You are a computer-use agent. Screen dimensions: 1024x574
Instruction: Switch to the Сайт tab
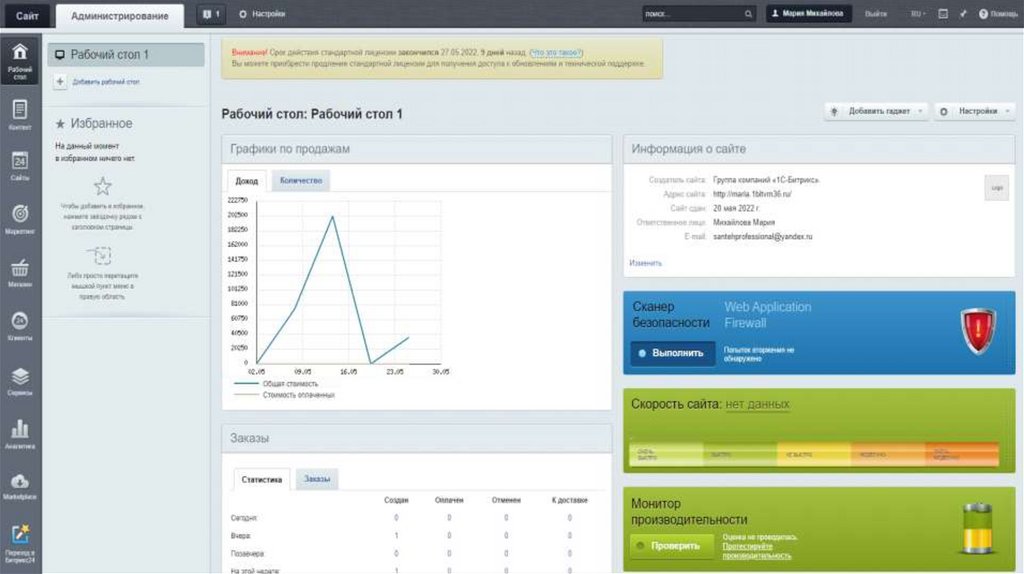(x=27, y=16)
